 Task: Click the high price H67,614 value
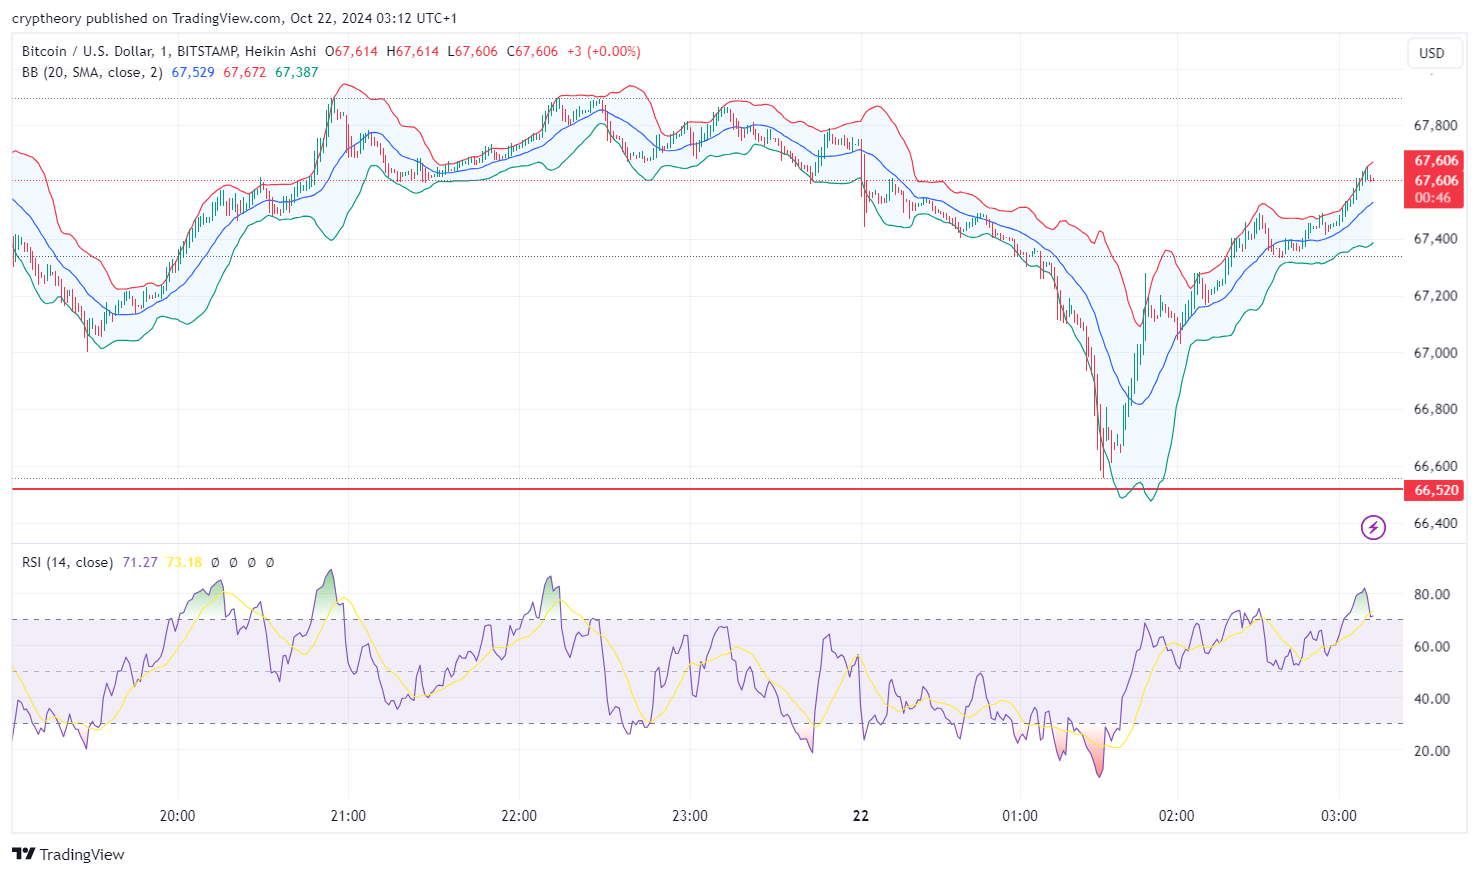(413, 51)
